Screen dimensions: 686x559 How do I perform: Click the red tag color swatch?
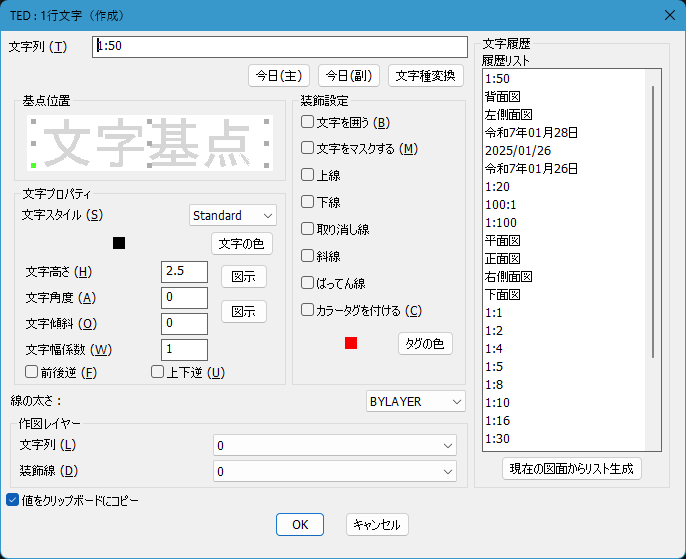pyautogui.click(x=351, y=343)
